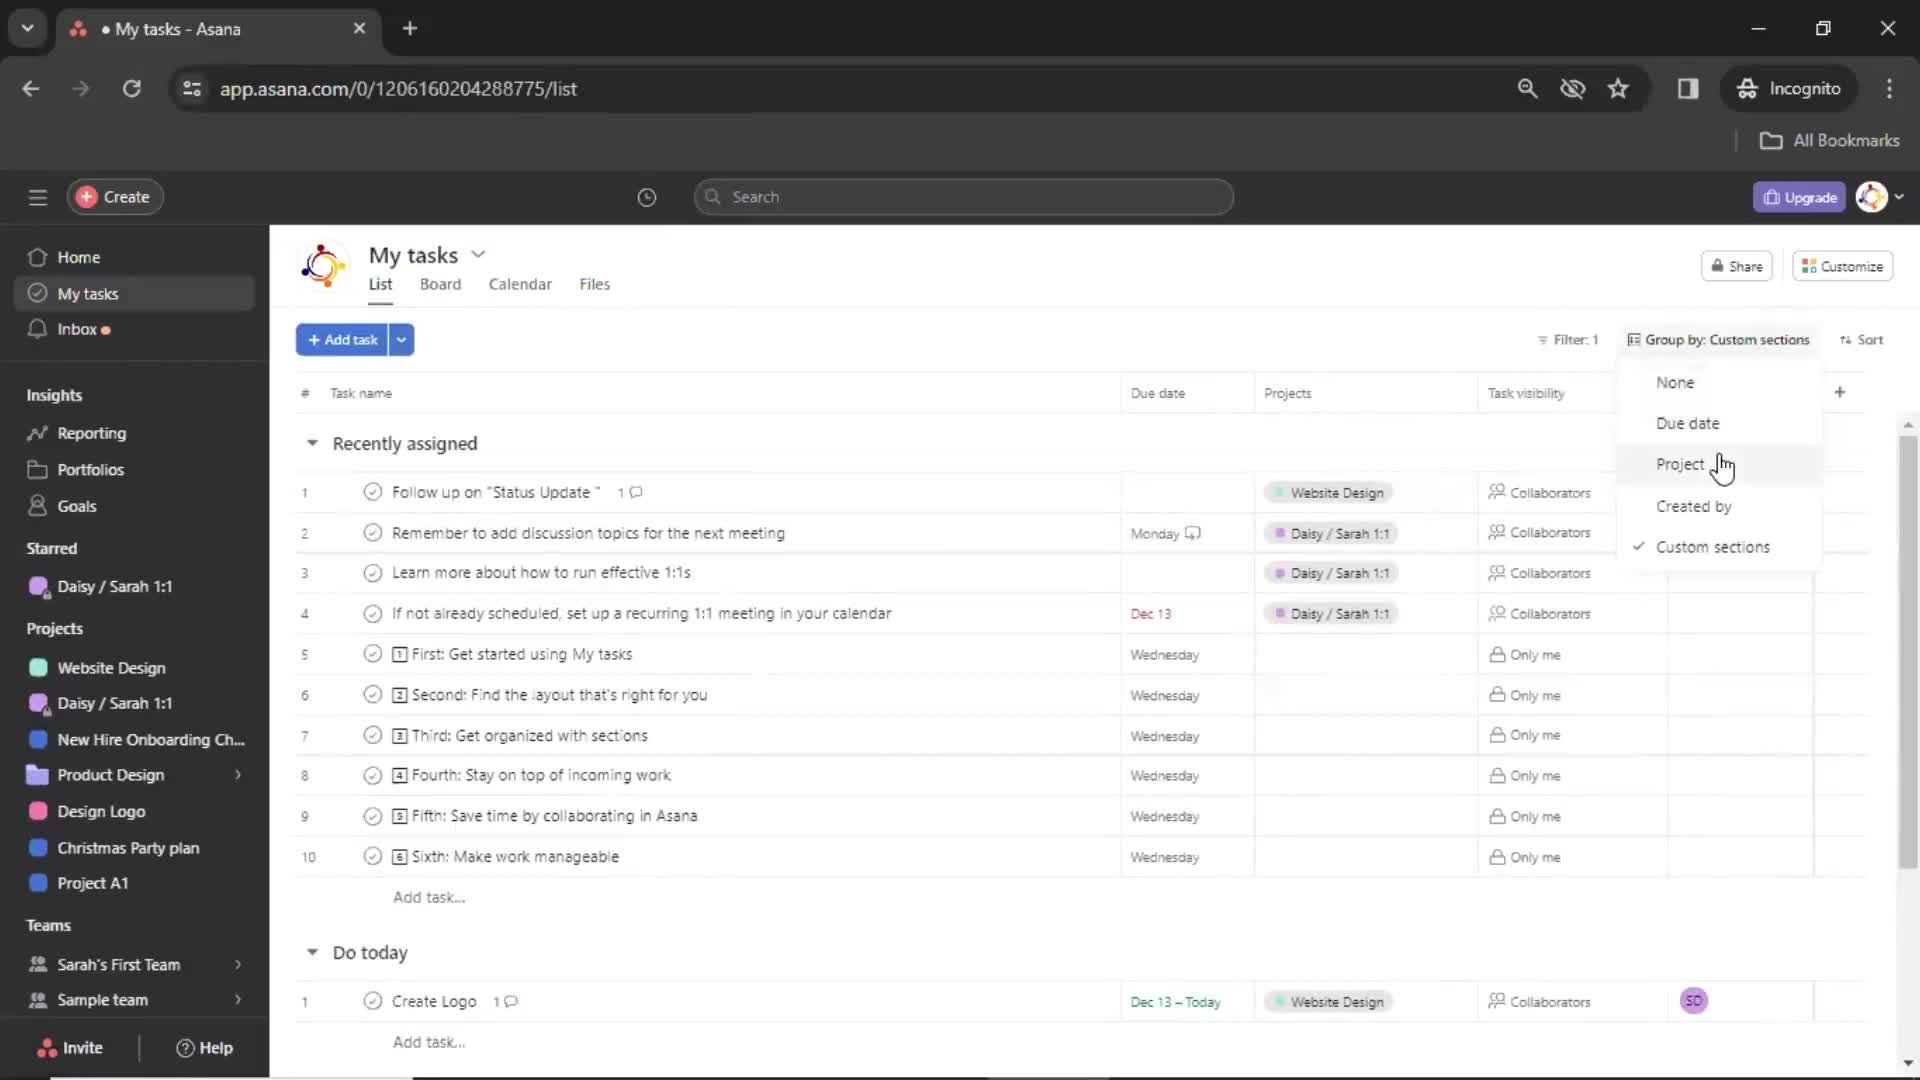Viewport: 1920px width, 1080px height.
Task: Switch to the Calendar tab
Action: (520, 284)
